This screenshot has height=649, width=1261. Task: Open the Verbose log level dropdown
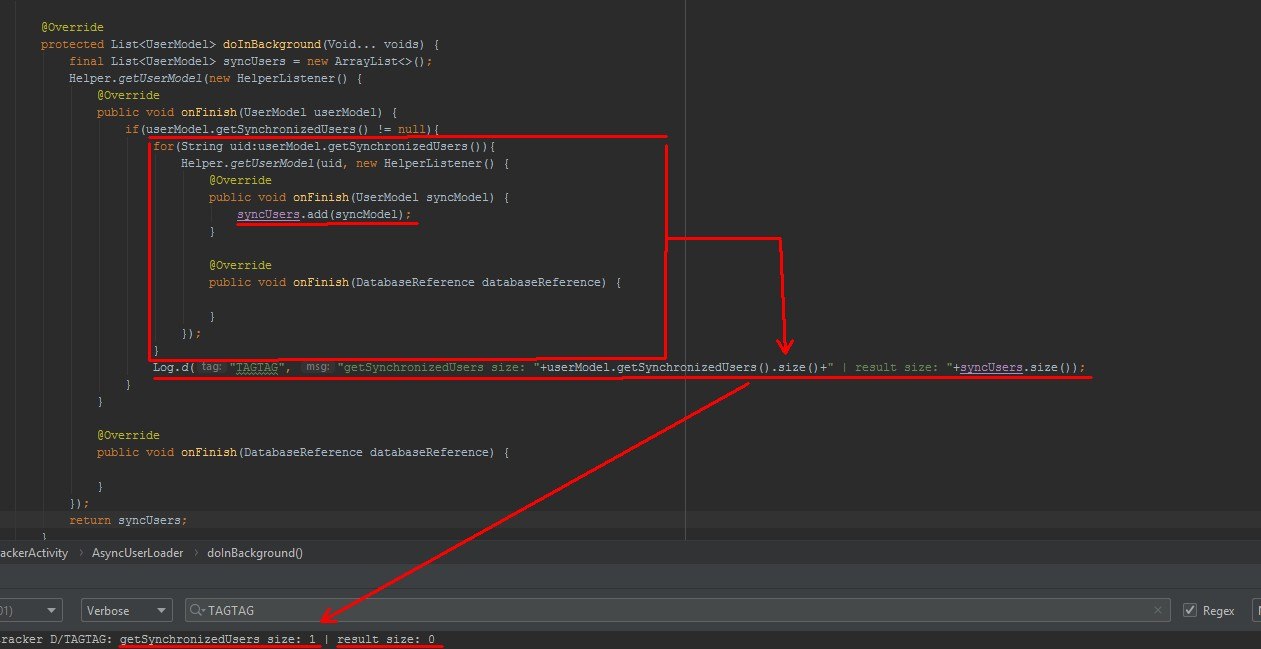(126, 610)
